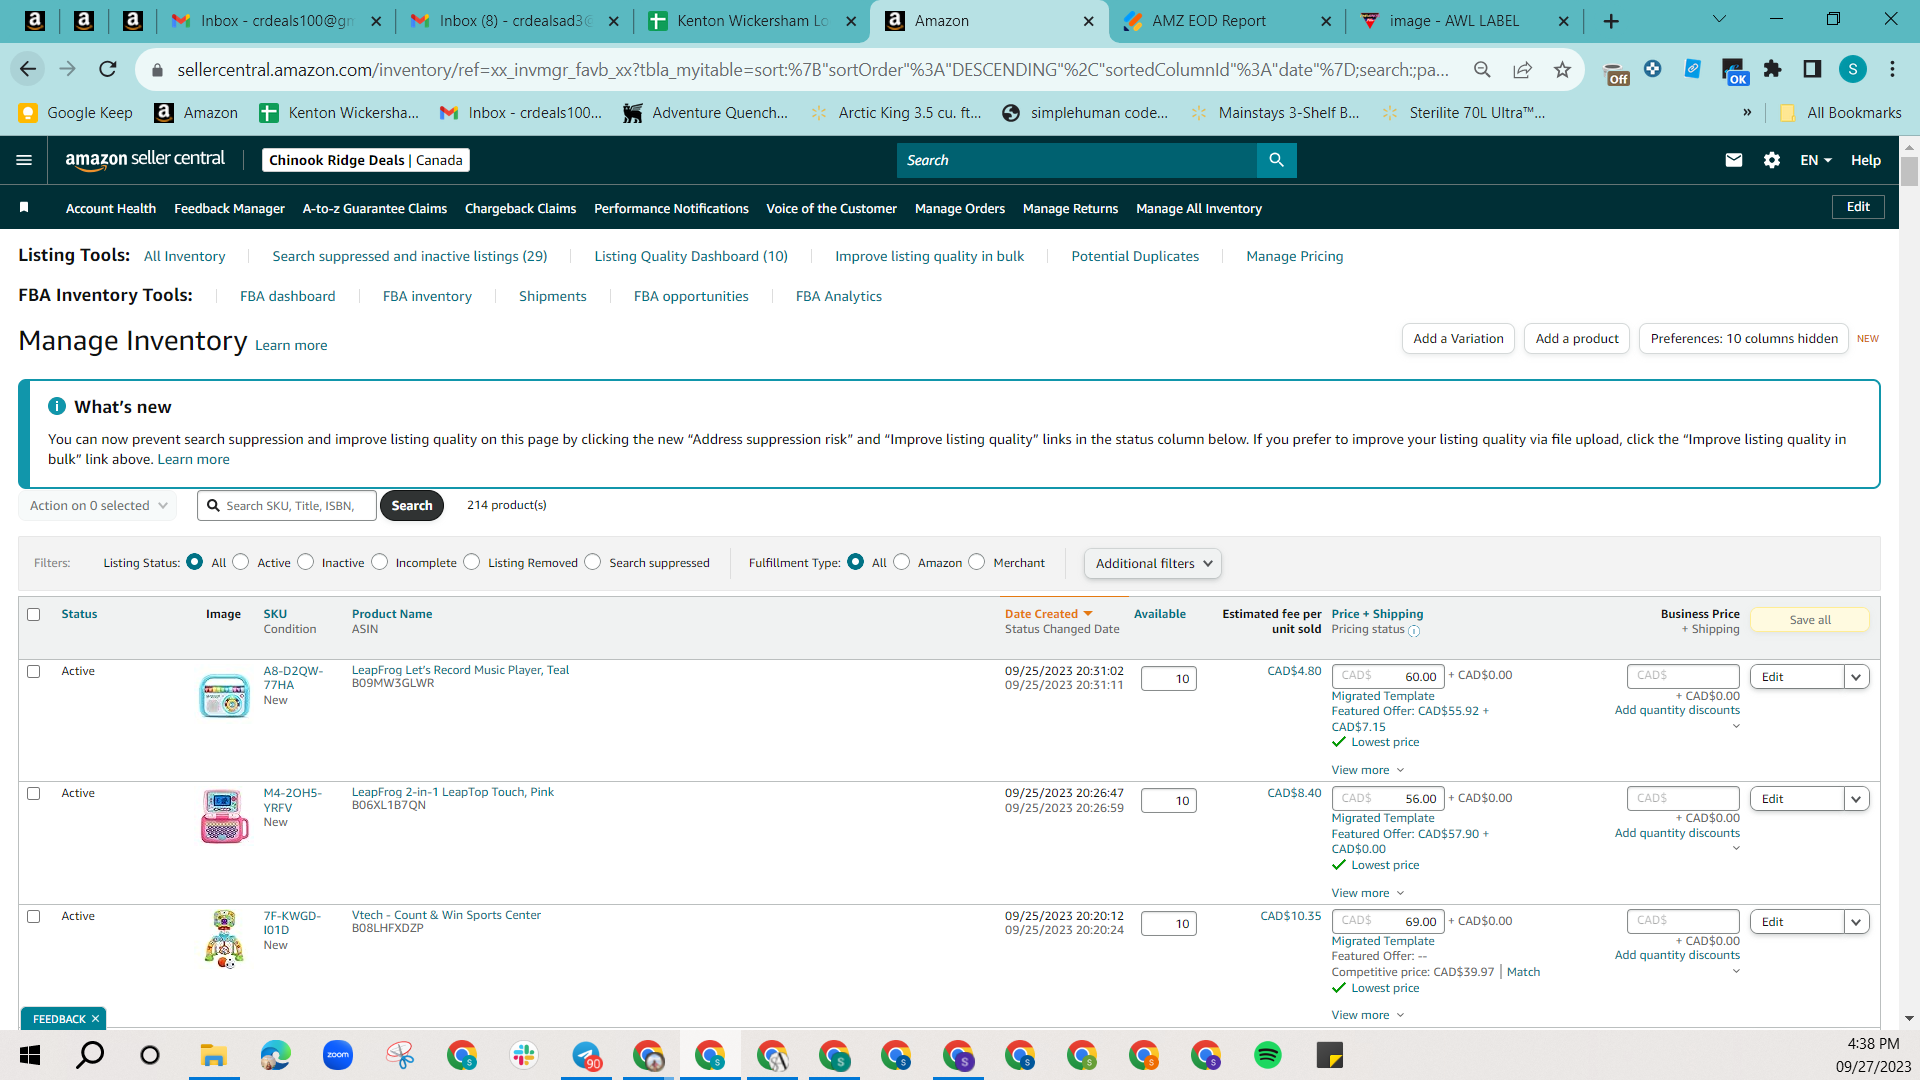
Task: Open the Chrome profile avatar S
Action: click(1853, 69)
